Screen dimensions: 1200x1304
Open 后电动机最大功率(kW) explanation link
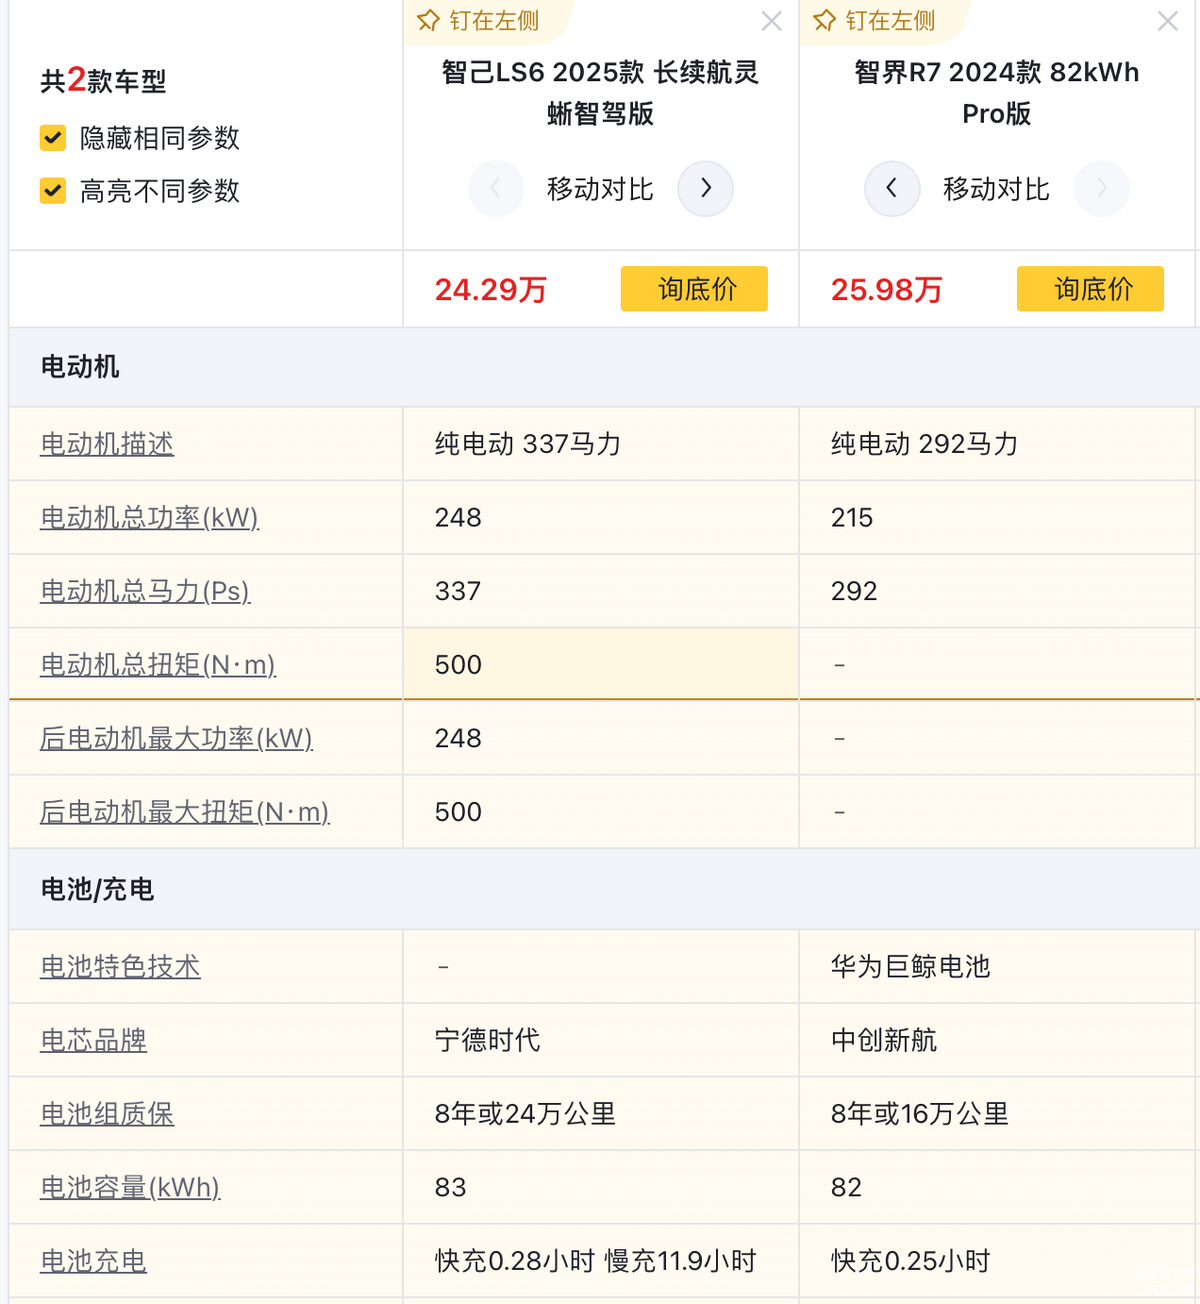(x=176, y=738)
